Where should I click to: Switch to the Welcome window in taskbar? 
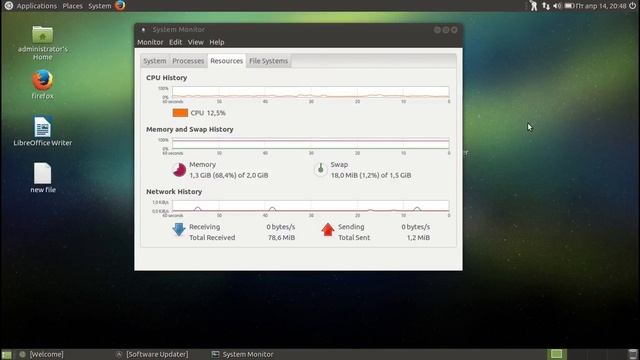click(42, 354)
